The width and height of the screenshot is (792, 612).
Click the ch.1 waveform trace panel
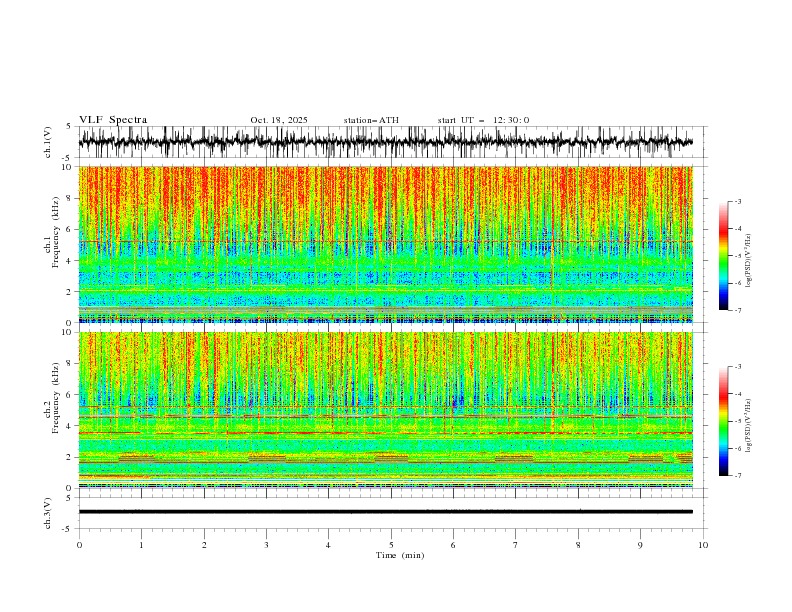tap(392, 142)
